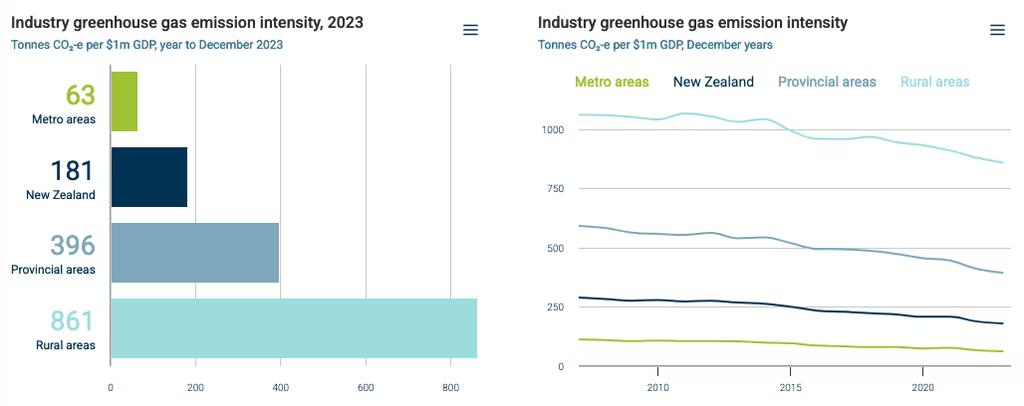This screenshot has width=1024, height=406.
Task: Toggle the New Zealand legend series
Action: point(713,82)
